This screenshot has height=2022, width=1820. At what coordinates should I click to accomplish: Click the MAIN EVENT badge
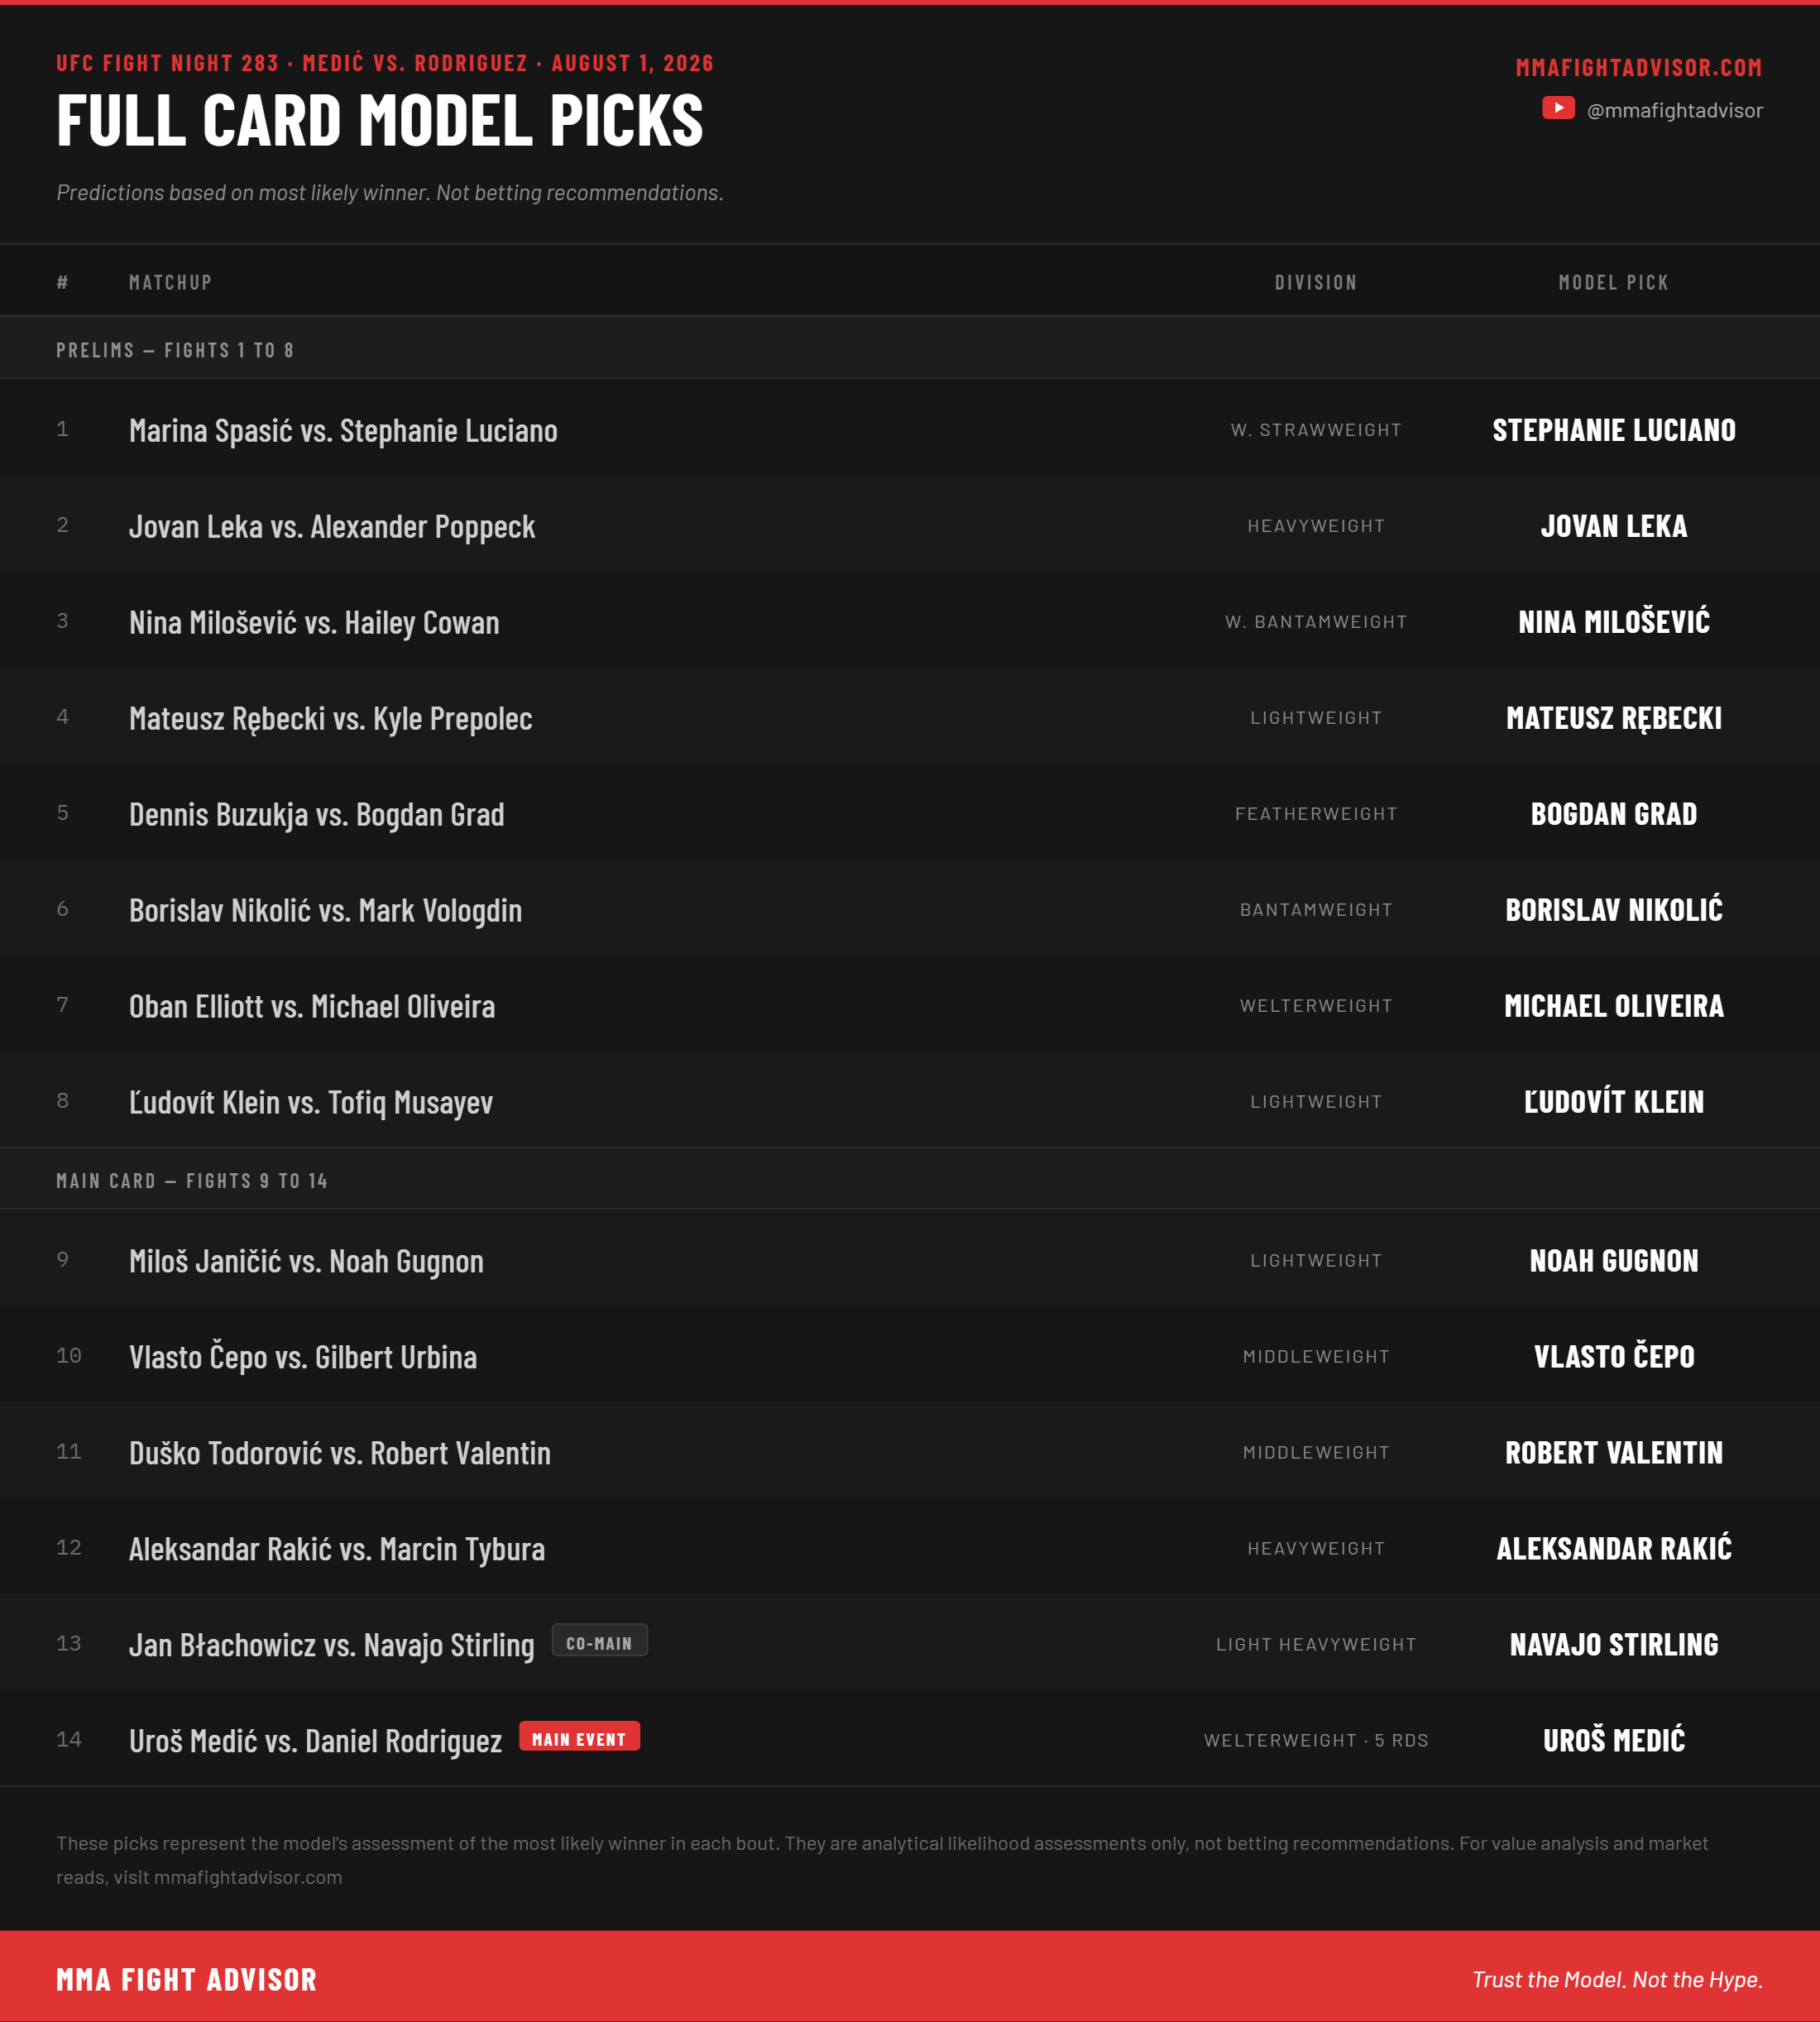point(579,1738)
